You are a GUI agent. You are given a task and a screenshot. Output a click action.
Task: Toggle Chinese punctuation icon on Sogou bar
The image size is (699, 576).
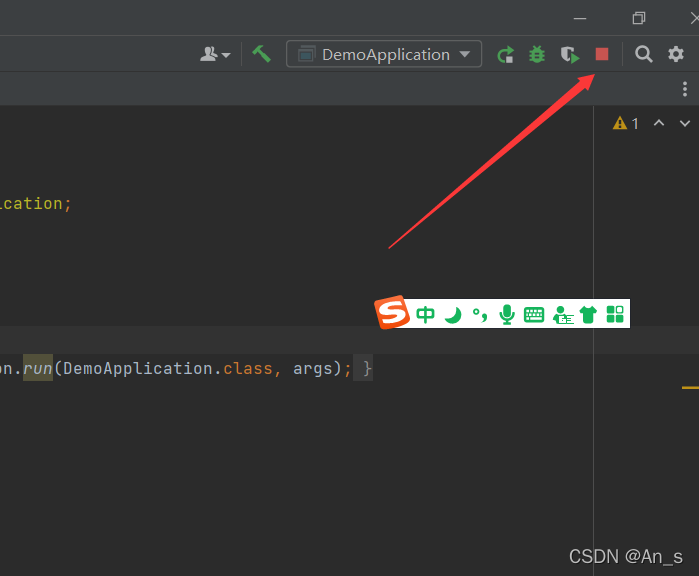pyautogui.click(x=480, y=315)
